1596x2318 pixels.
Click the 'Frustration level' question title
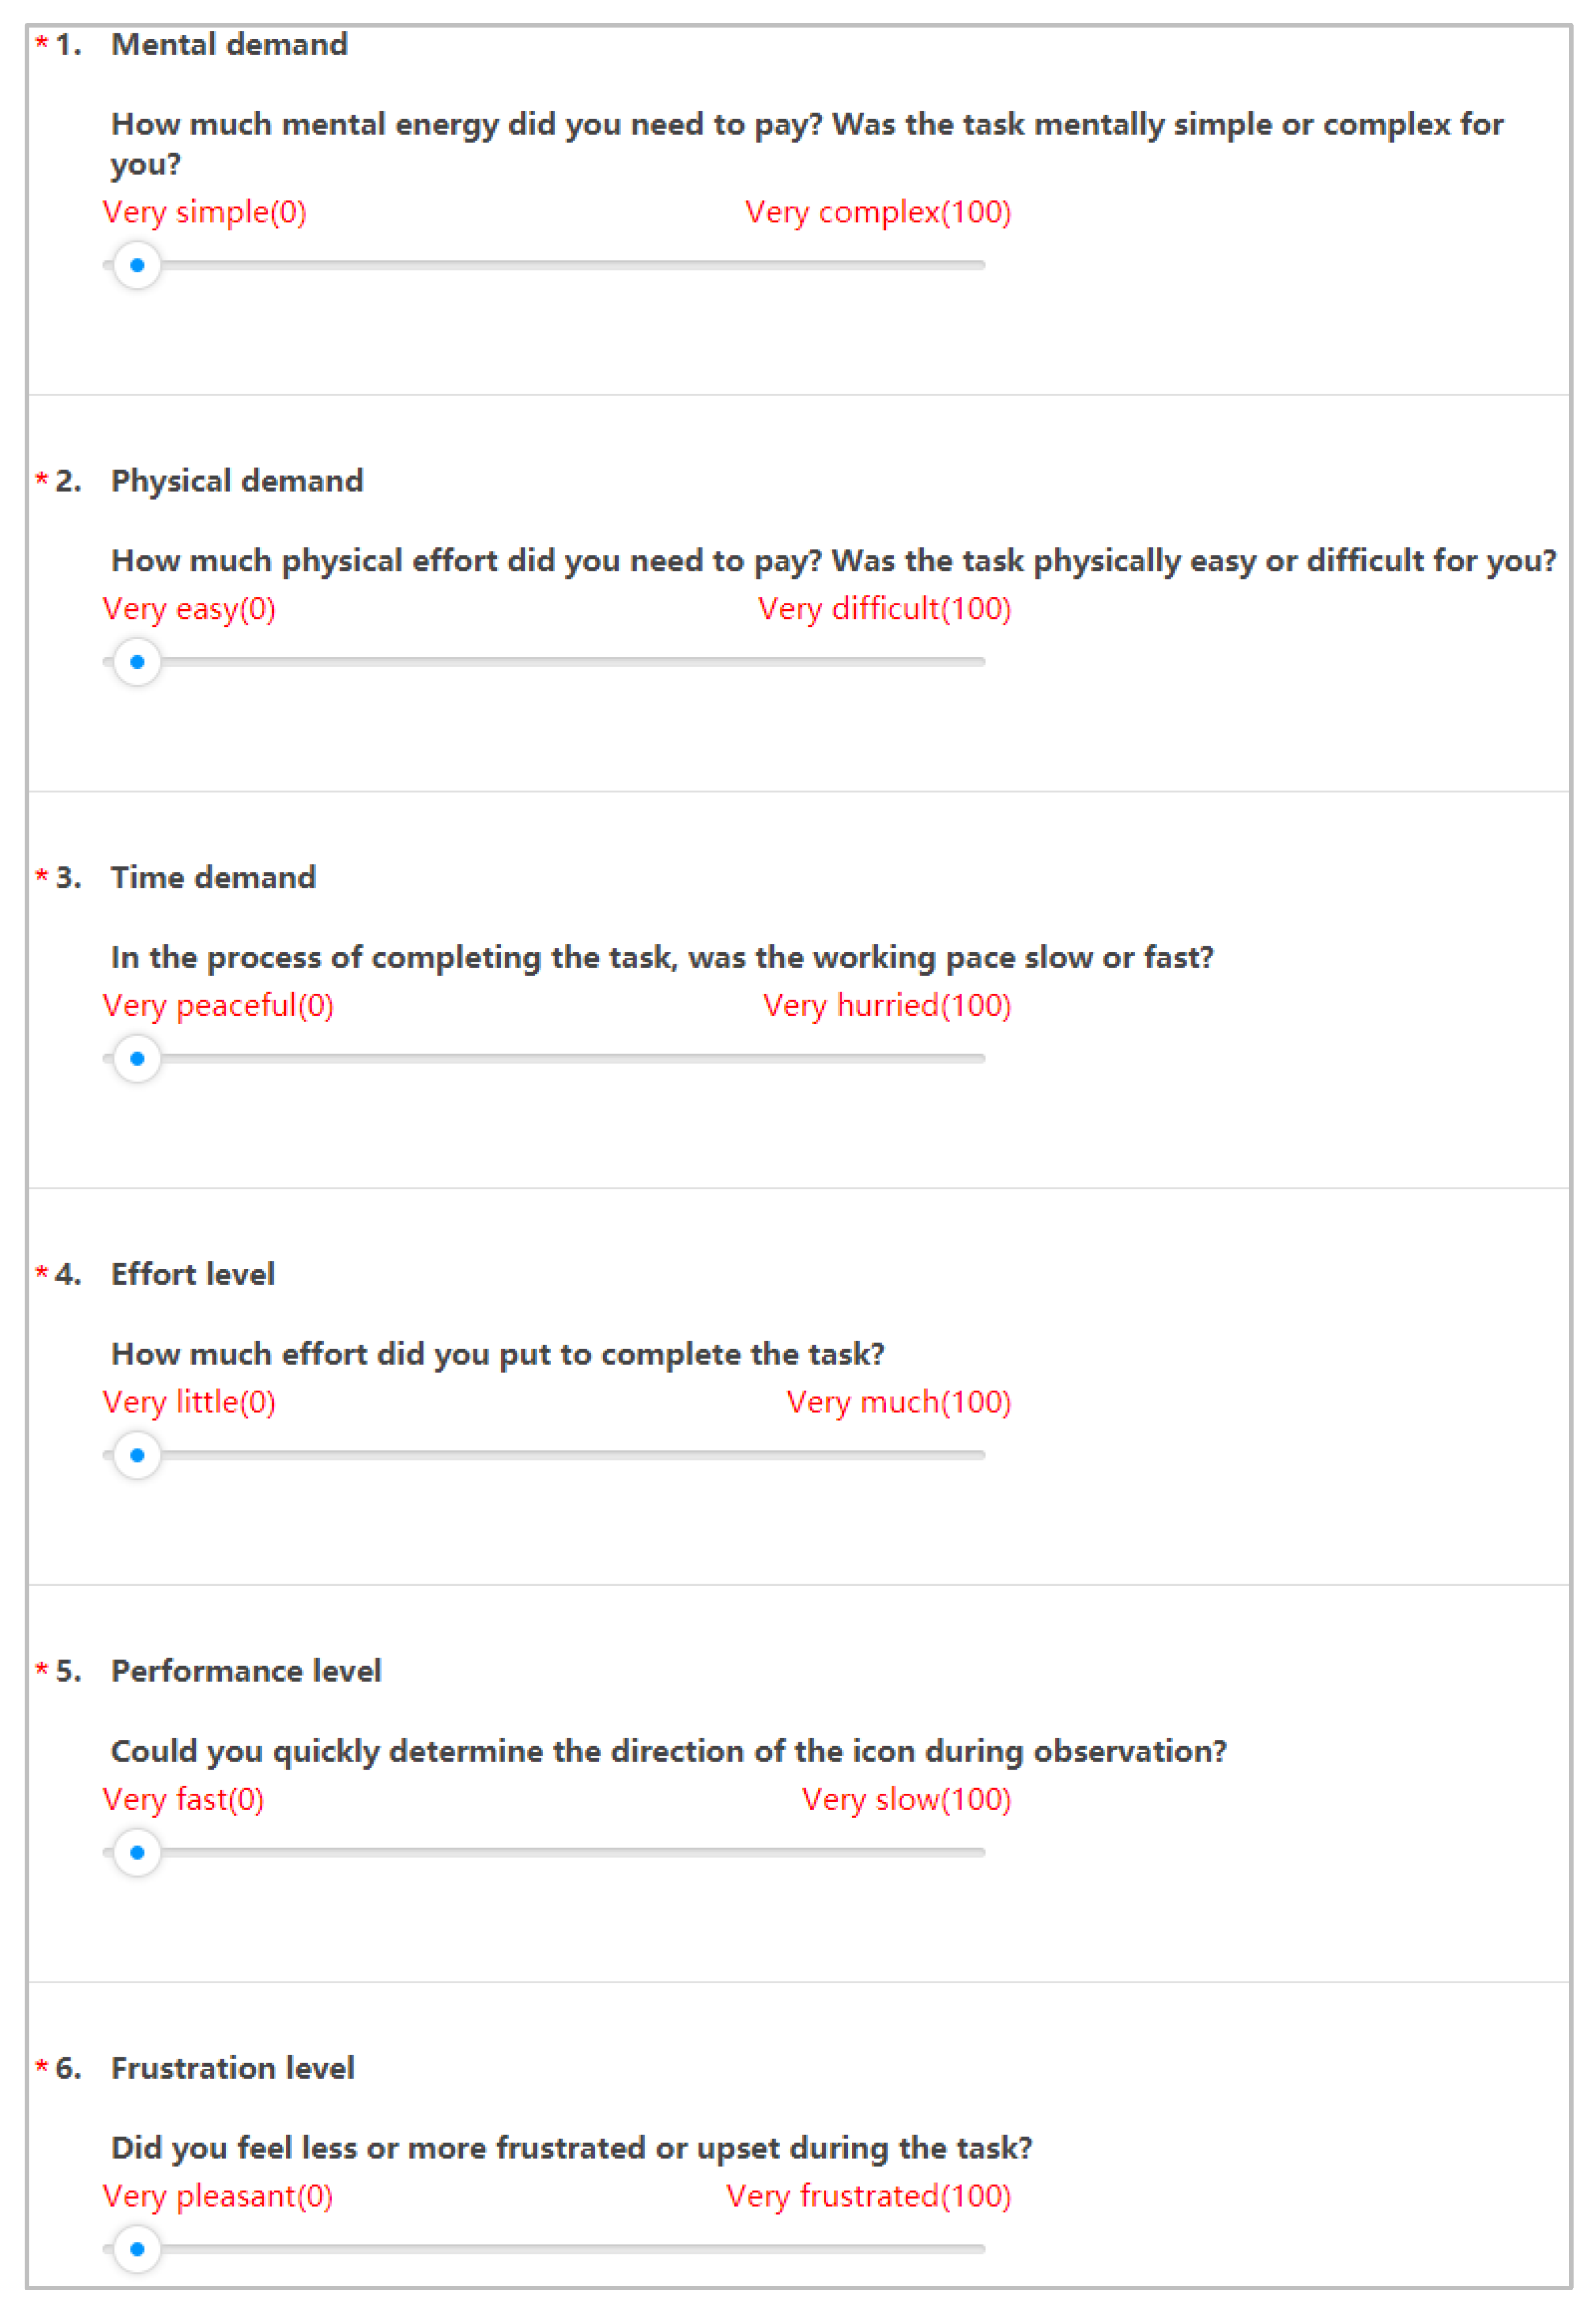[x=232, y=2068]
